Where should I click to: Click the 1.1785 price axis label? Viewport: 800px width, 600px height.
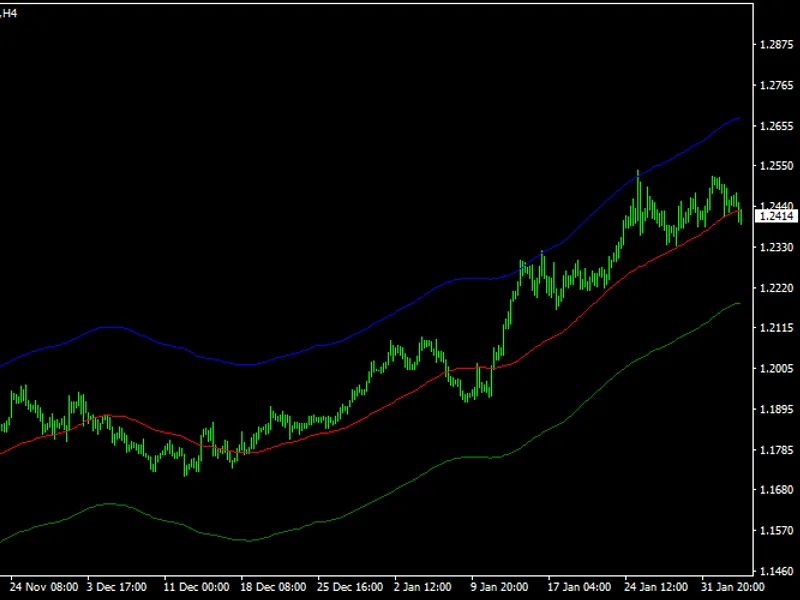coord(777,450)
